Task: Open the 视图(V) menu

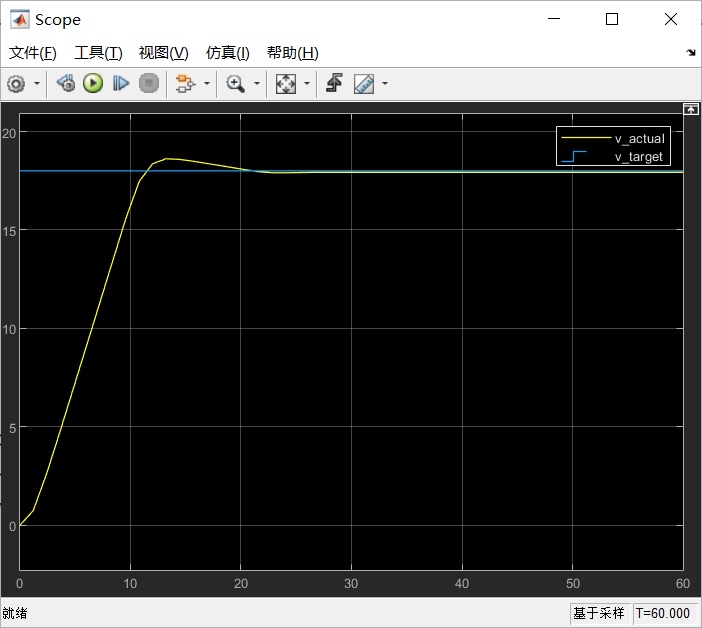Action: click(x=163, y=53)
